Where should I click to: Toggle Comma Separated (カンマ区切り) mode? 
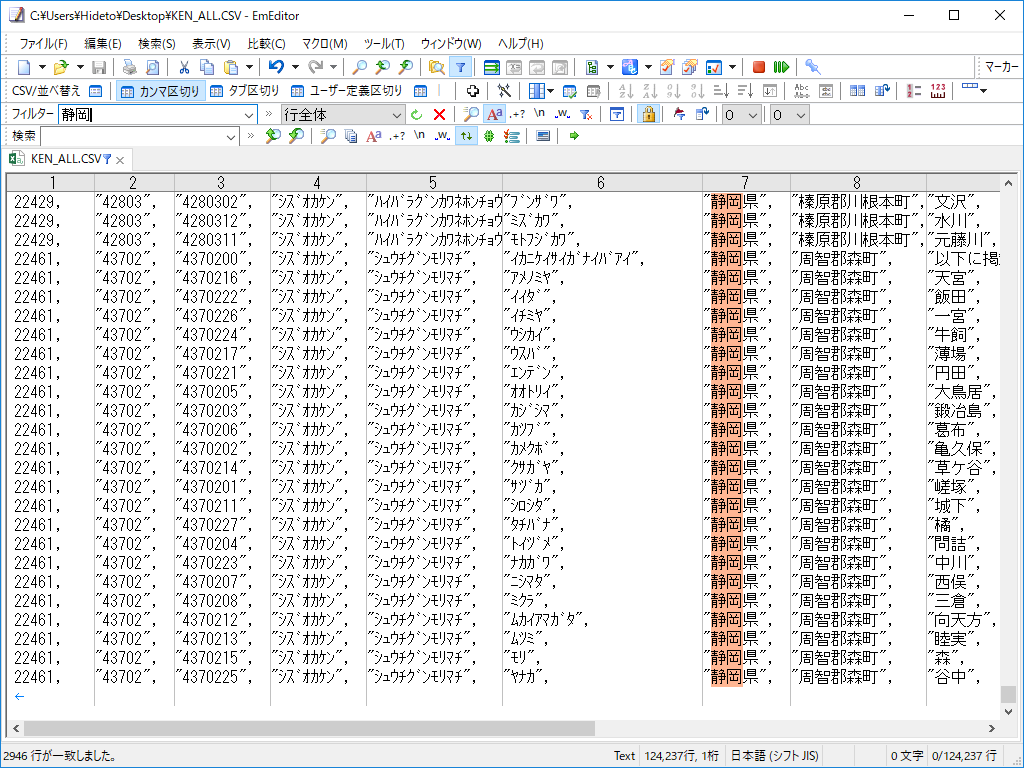161,91
